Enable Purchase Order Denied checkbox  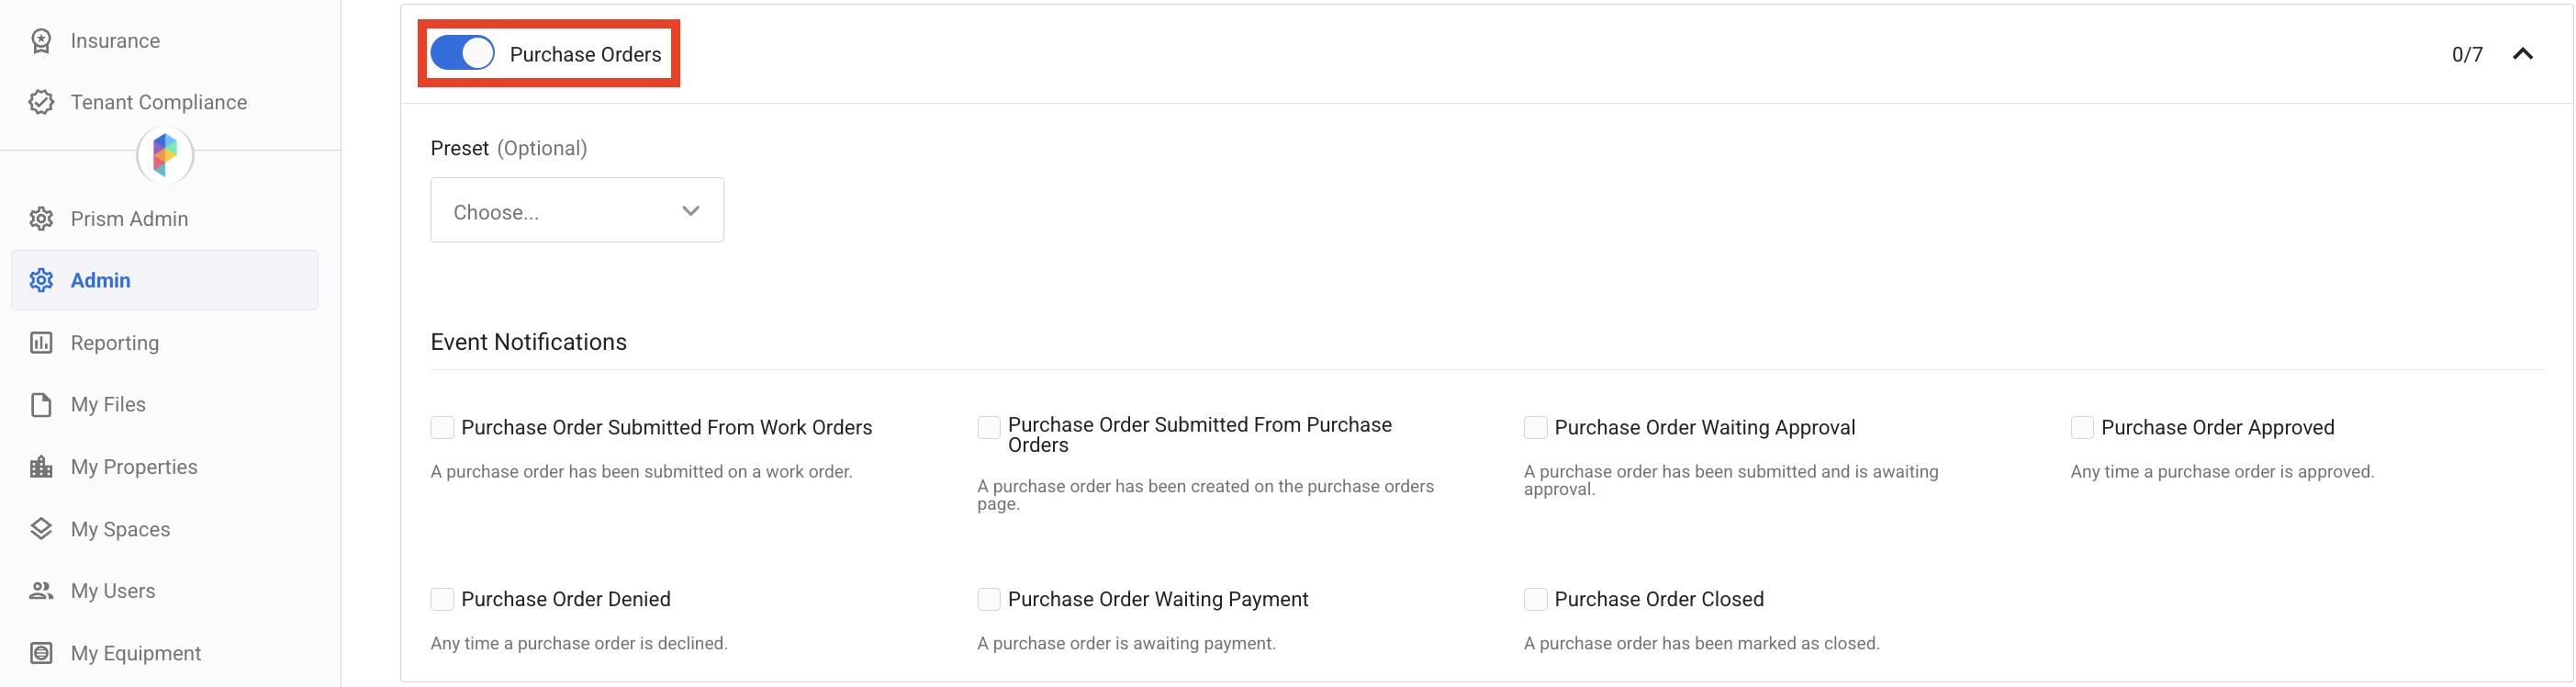click(x=442, y=599)
